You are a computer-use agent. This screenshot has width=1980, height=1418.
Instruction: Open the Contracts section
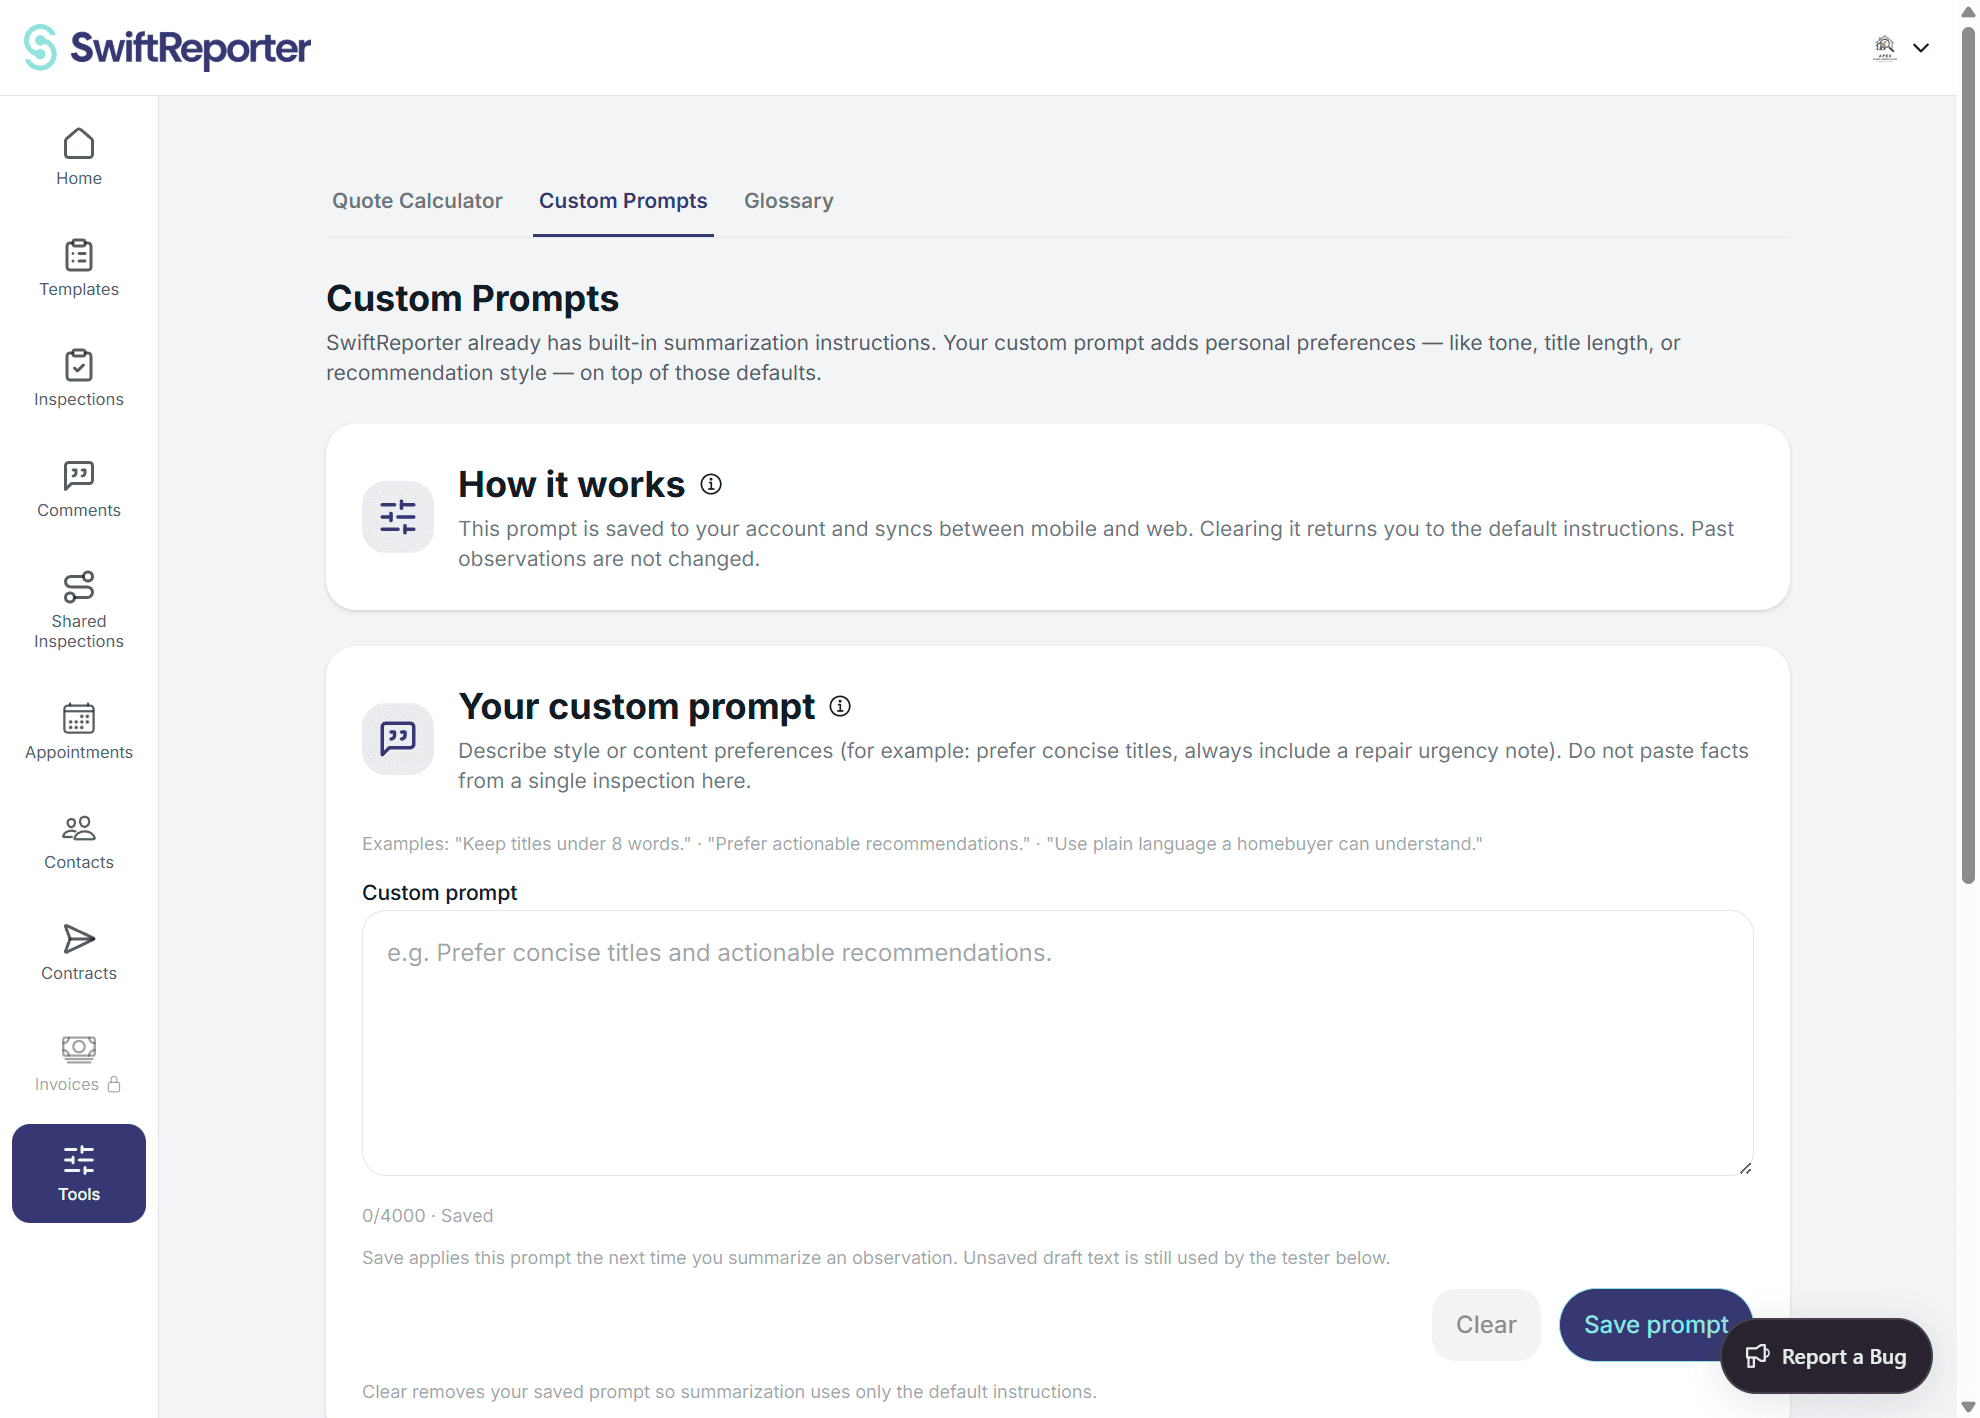click(79, 953)
